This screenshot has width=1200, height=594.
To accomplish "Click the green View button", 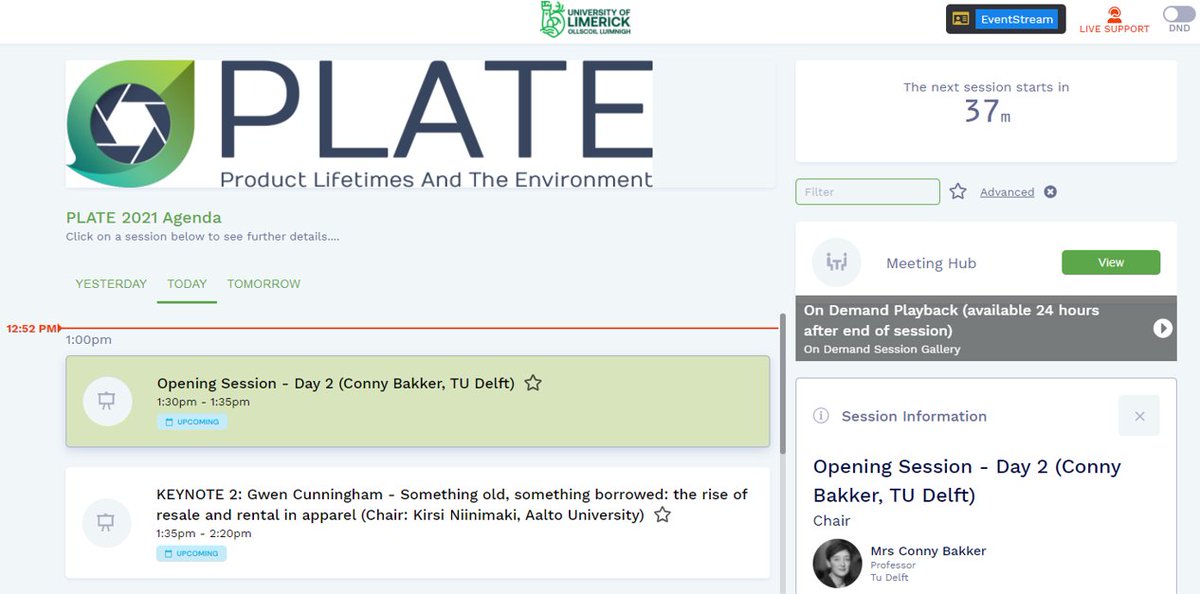I will (x=1111, y=263).
